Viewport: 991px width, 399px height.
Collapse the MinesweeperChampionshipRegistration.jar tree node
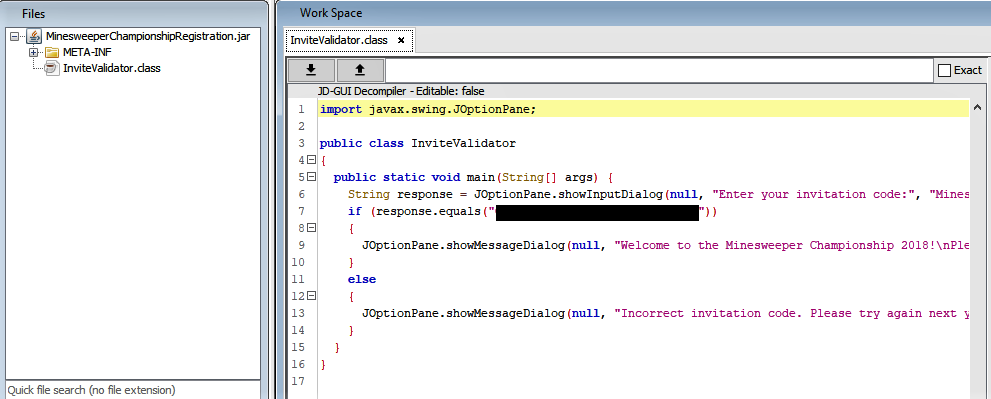(x=15, y=37)
